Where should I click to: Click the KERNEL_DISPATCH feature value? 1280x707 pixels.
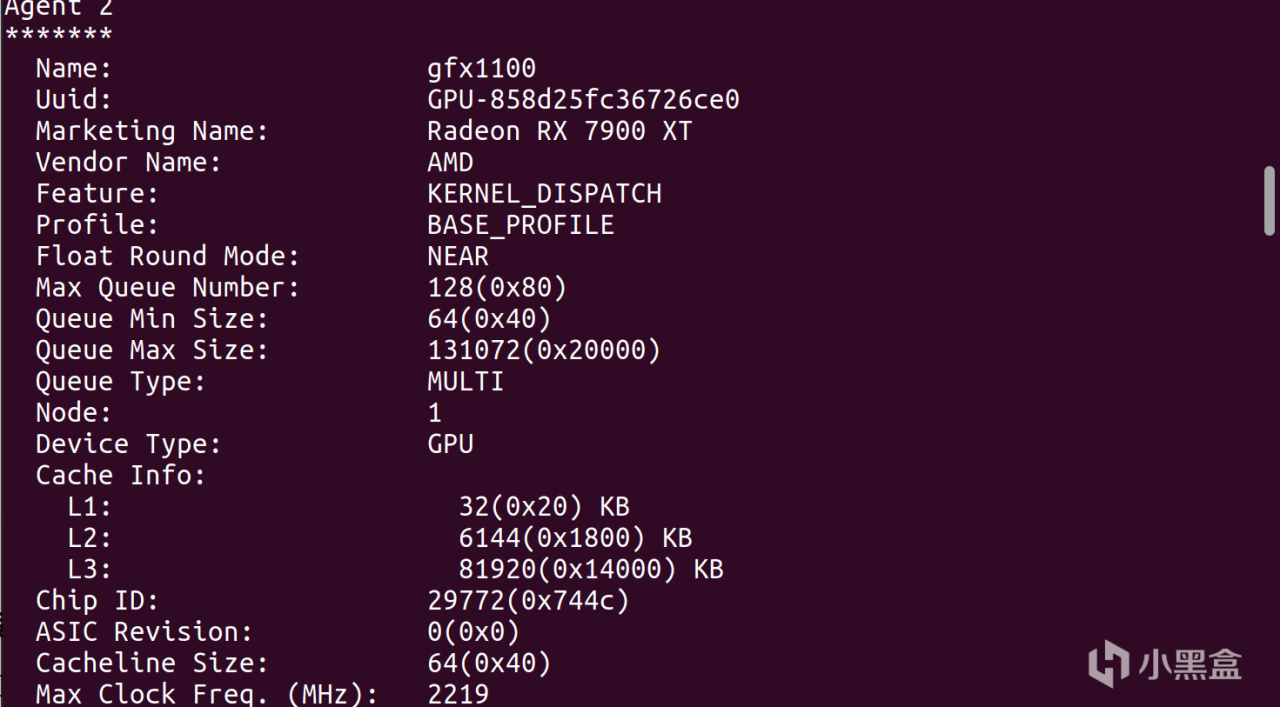[x=544, y=193]
